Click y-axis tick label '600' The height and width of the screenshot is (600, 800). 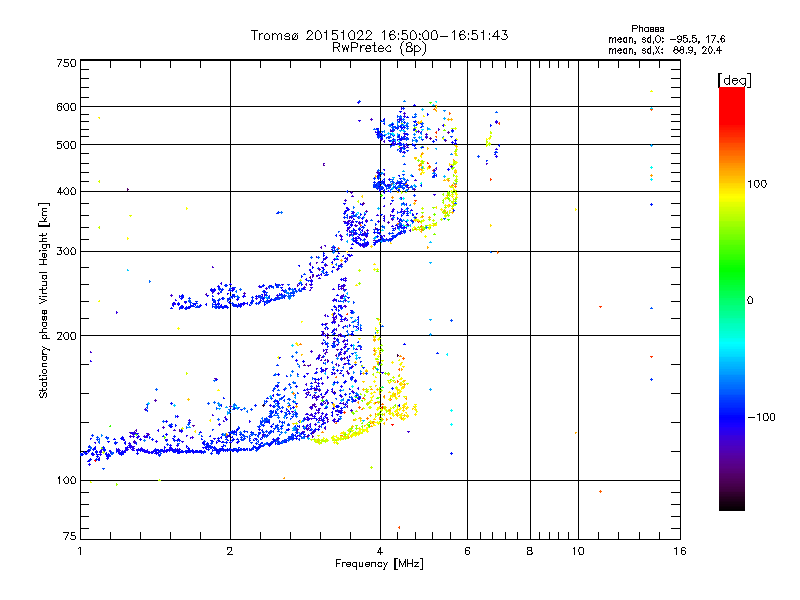66,107
